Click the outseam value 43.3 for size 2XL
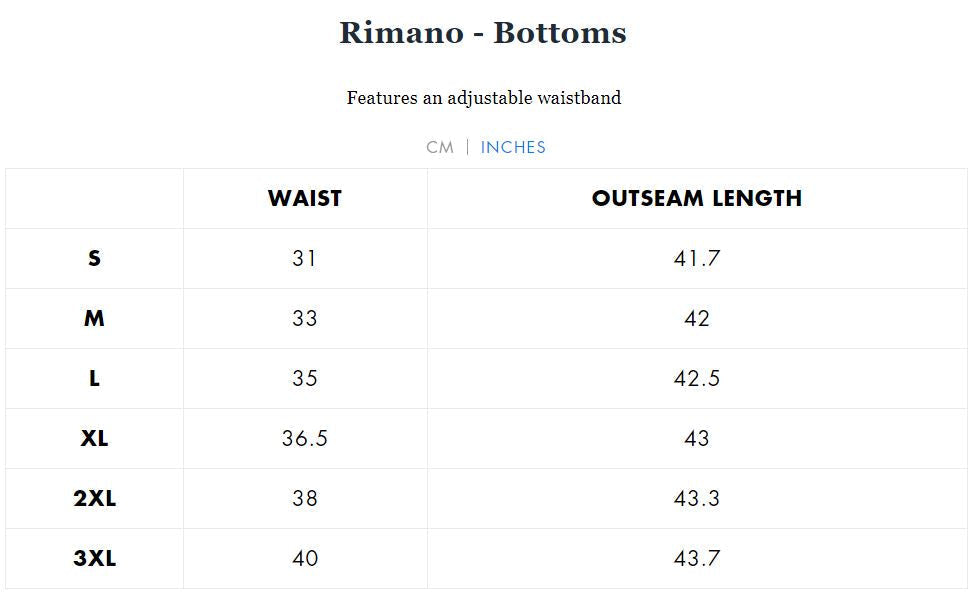 697,498
